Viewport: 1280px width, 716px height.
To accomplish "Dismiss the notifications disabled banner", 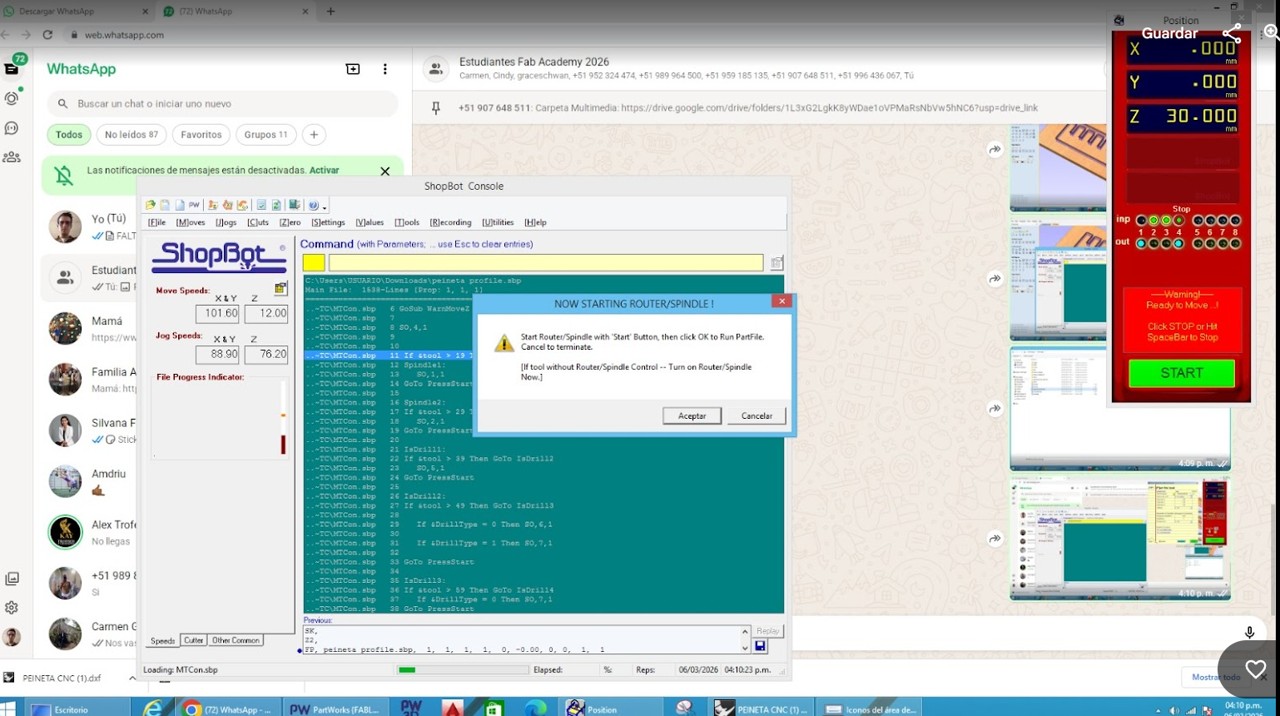I will (385, 171).
